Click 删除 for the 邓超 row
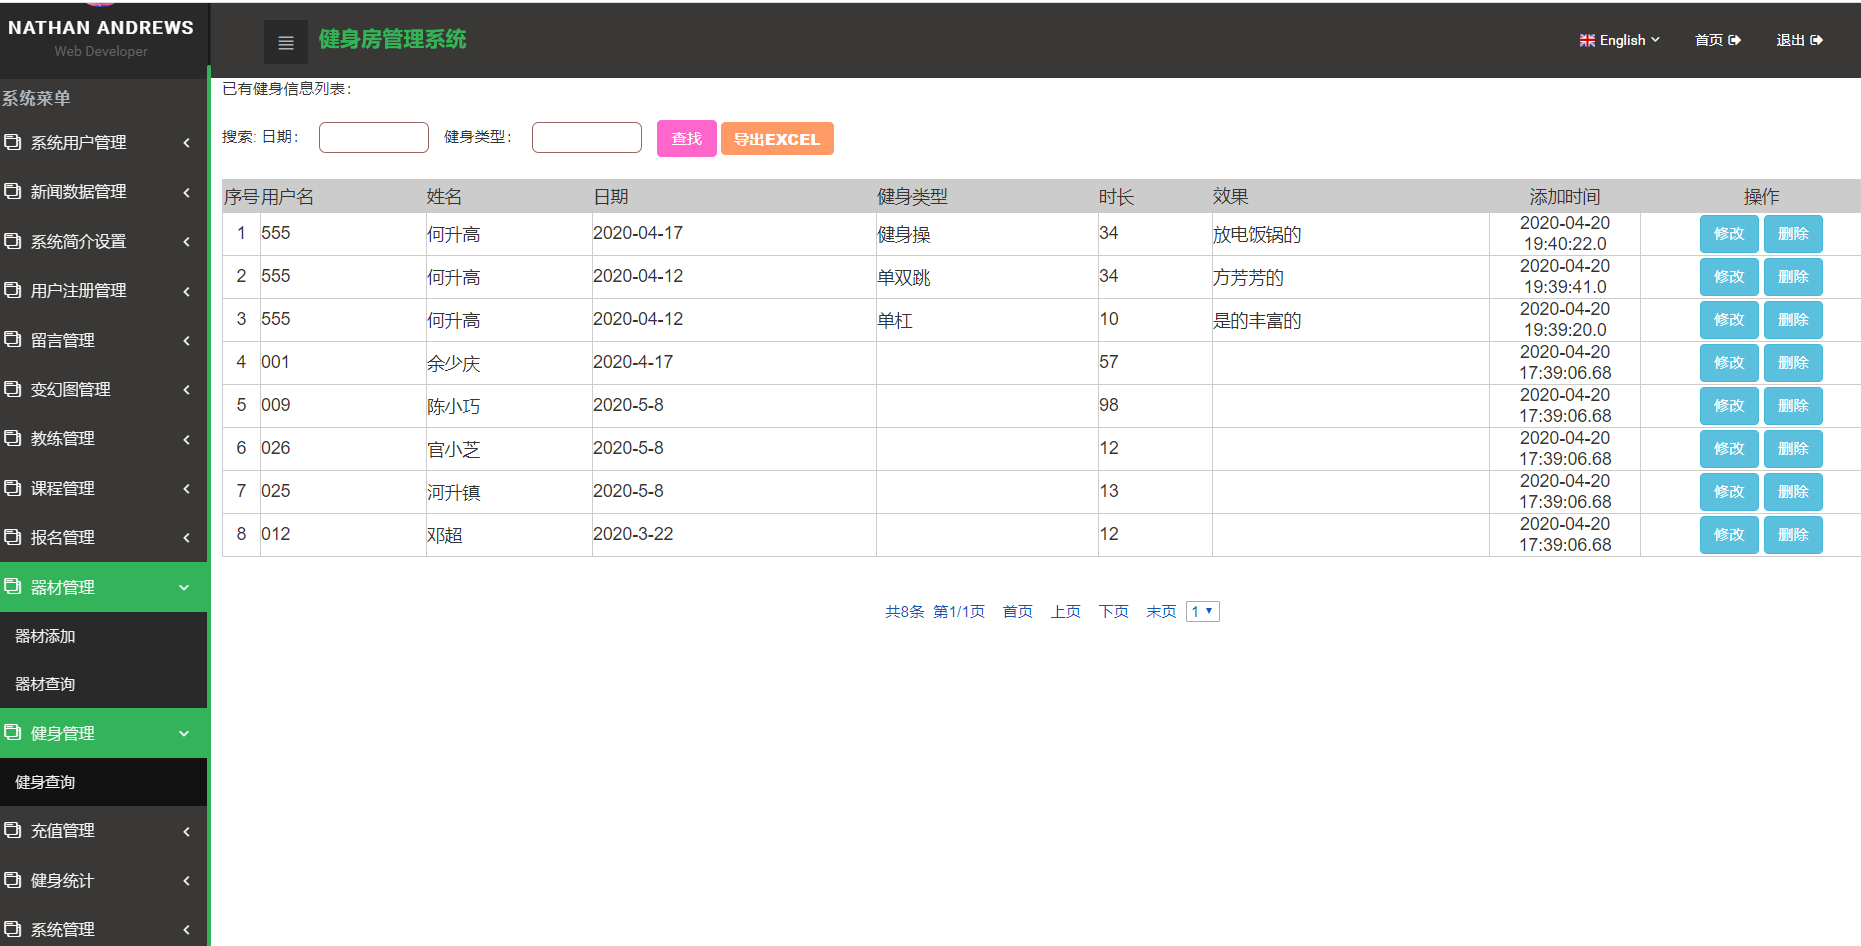The height and width of the screenshot is (946, 1861). [x=1793, y=535]
